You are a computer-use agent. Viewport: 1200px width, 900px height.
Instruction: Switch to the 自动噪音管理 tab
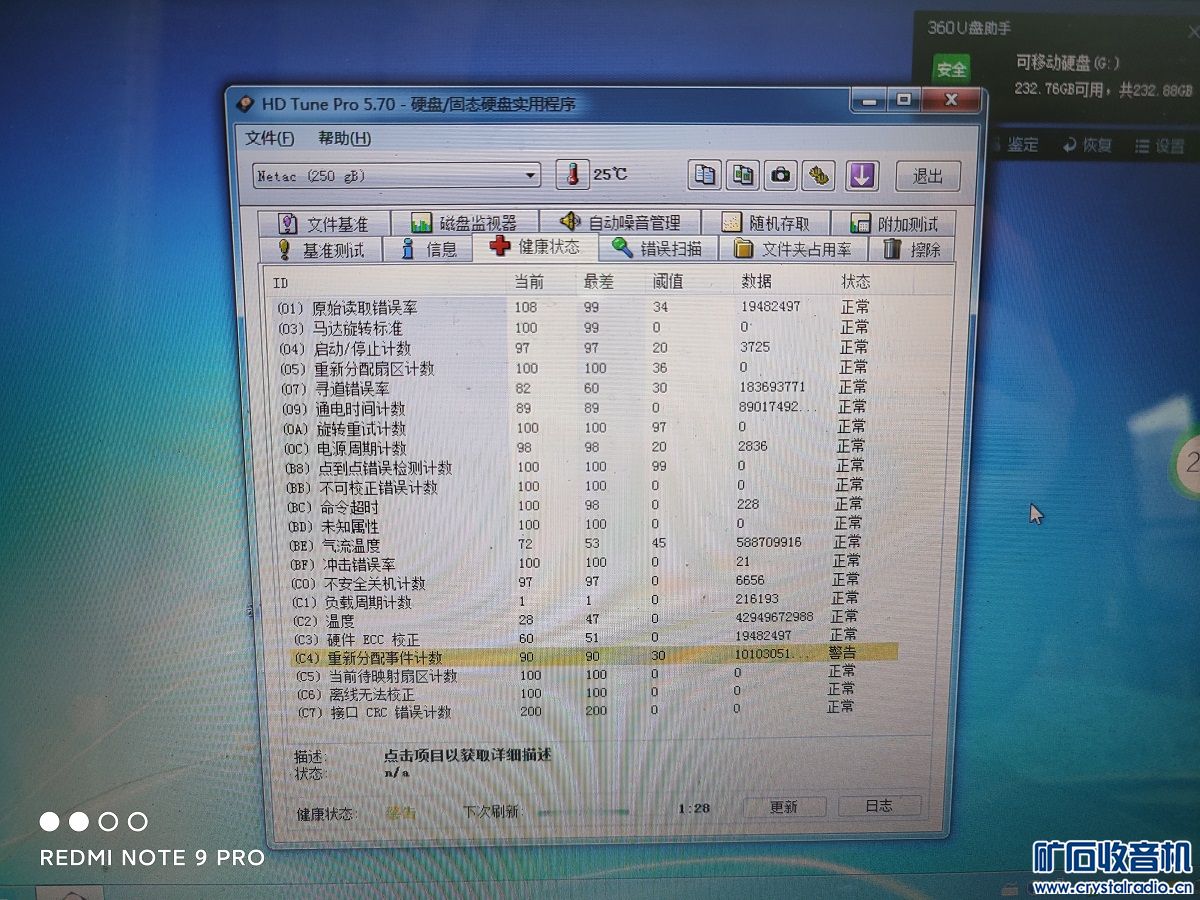click(620, 223)
